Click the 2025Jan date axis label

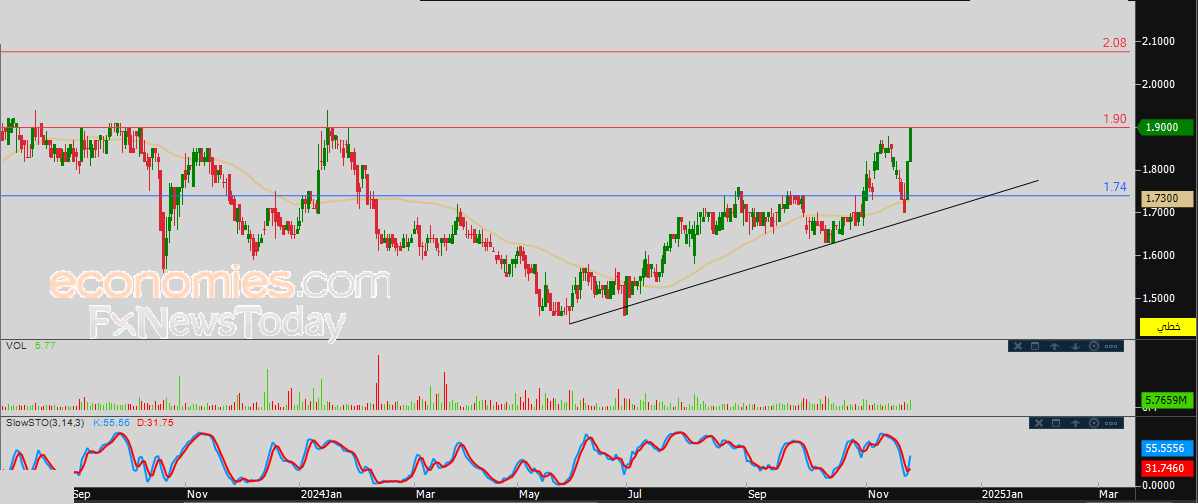point(1002,495)
